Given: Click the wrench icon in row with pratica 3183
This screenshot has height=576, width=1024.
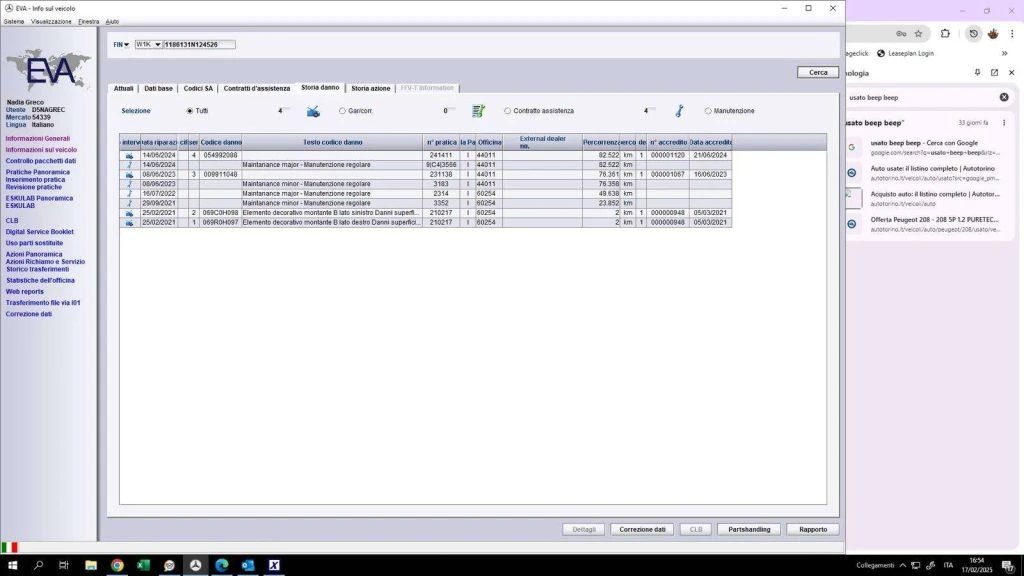Looking at the screenshot, I should click(x=129, y=184).
